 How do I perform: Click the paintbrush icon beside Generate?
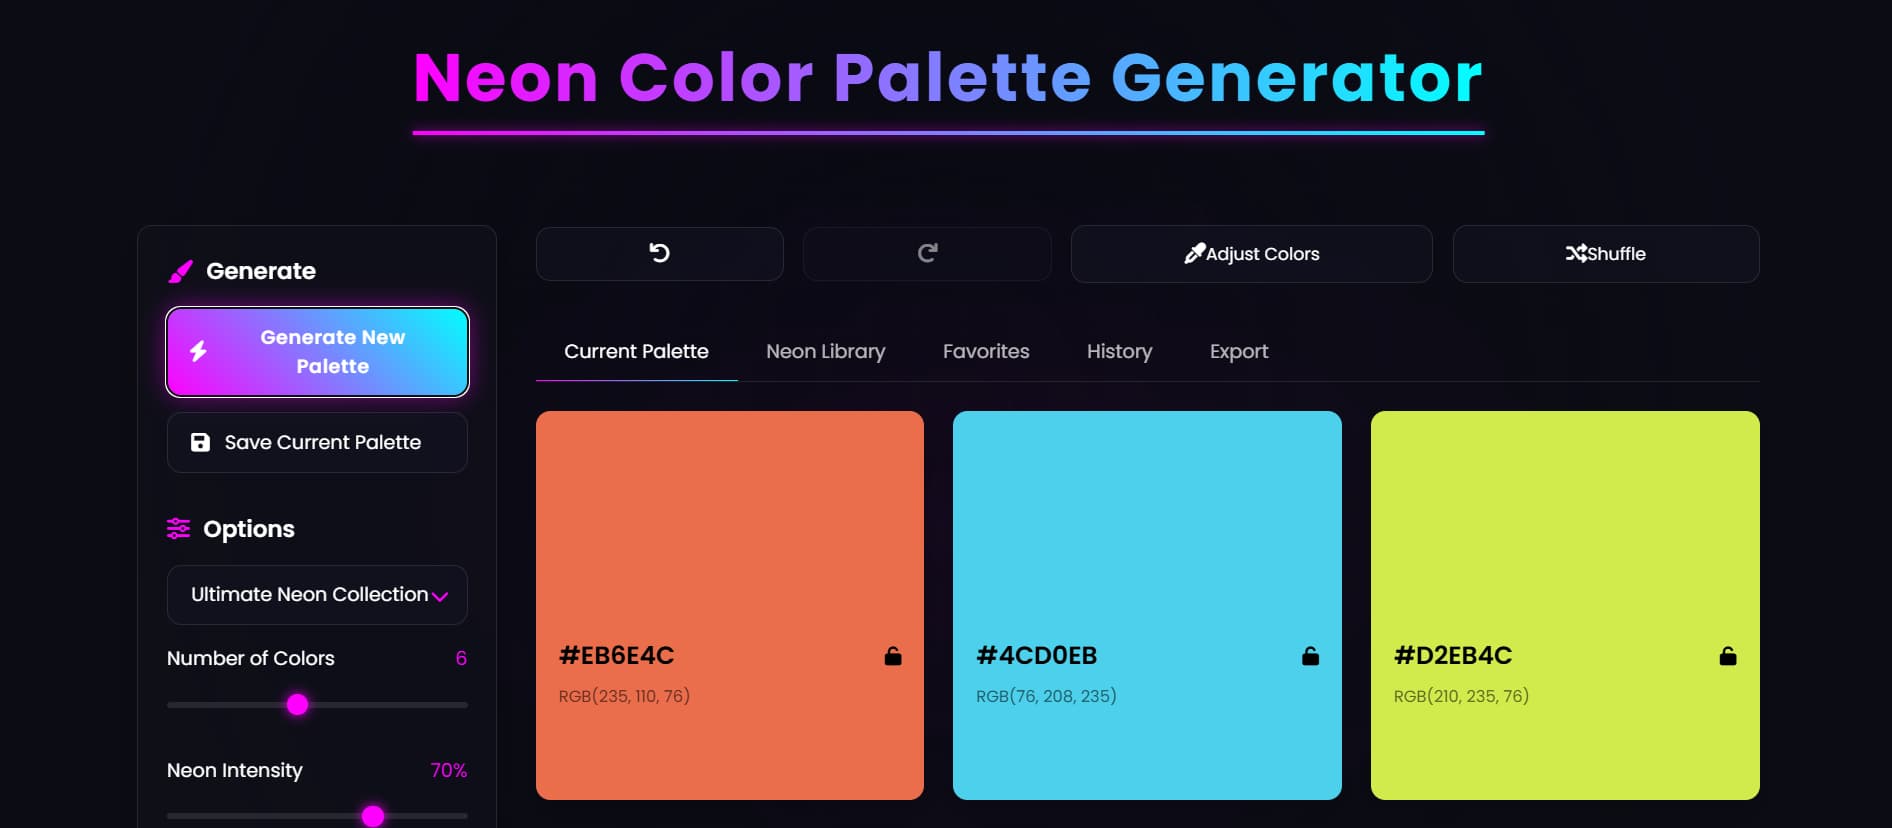[x=181, y=270]
